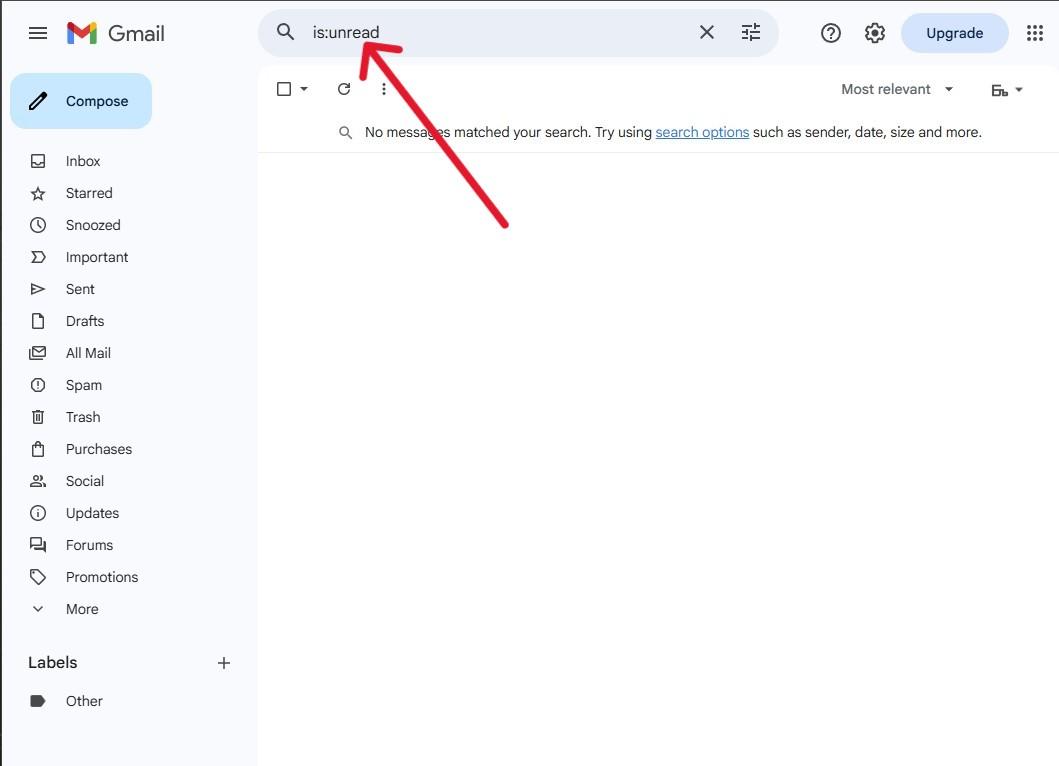This screenshot has height=766, width=1059.
Task: Click the Upgrade button
Action: pyautogui.click(x=954, y=33)
